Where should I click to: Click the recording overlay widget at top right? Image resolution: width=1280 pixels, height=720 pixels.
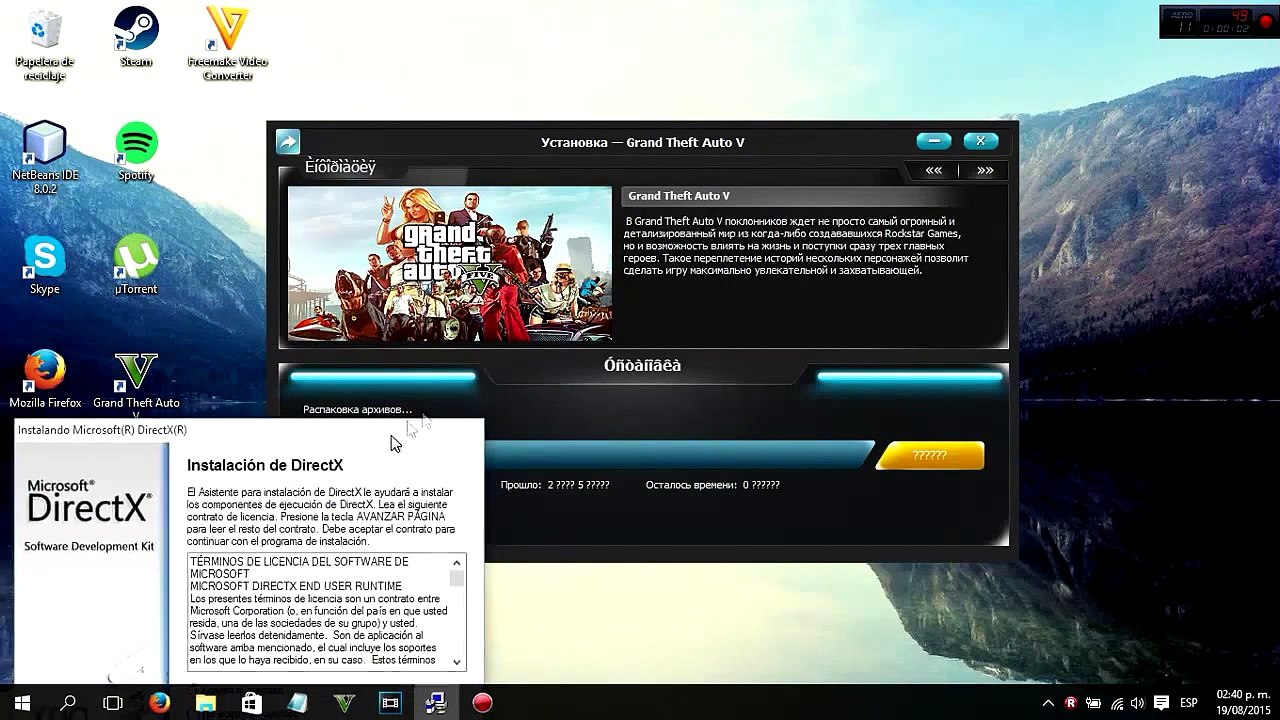1218,22
